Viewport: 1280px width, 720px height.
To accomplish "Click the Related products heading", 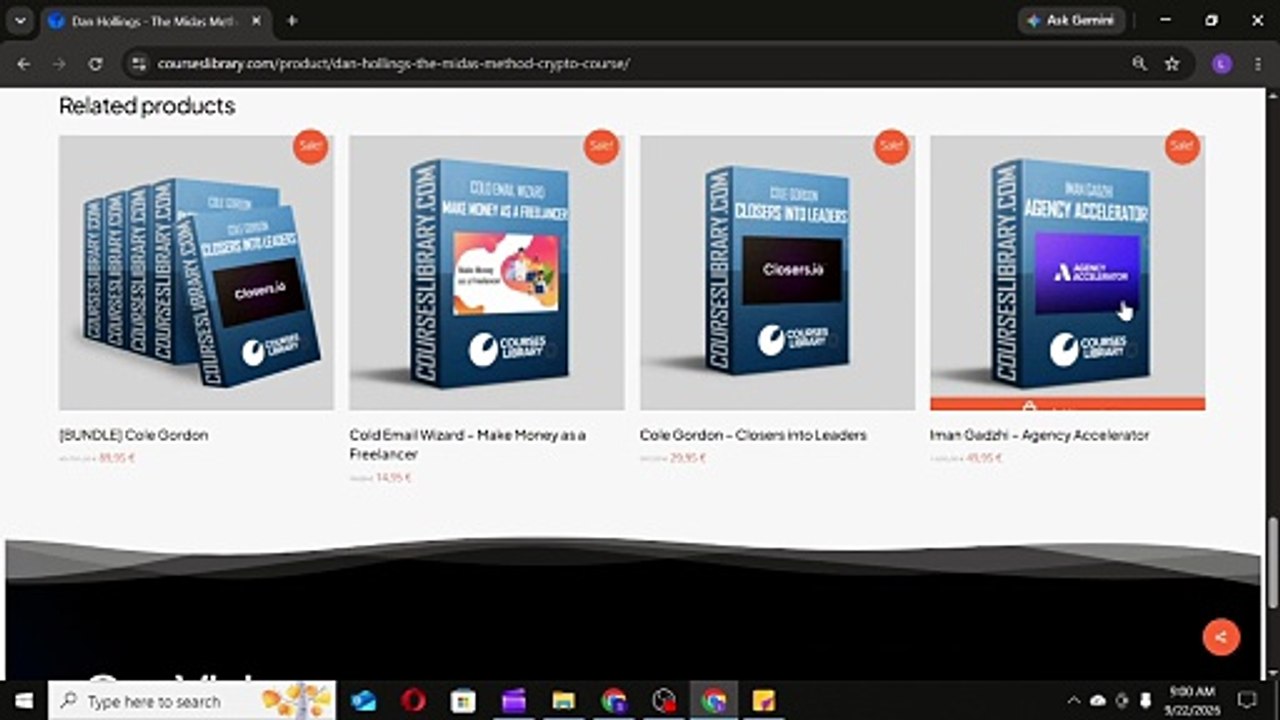I will coord(147,106).
